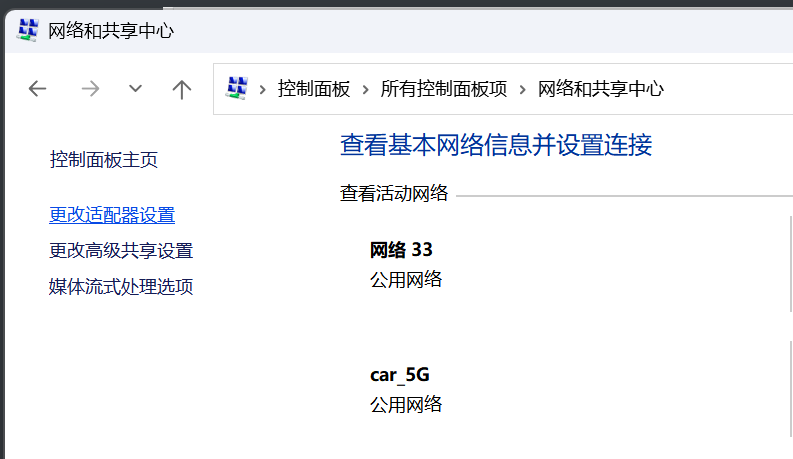Viewport: 793px width, 459px height.
Task: Open the recent locations dropdown chevron
Action: [135, 89]
